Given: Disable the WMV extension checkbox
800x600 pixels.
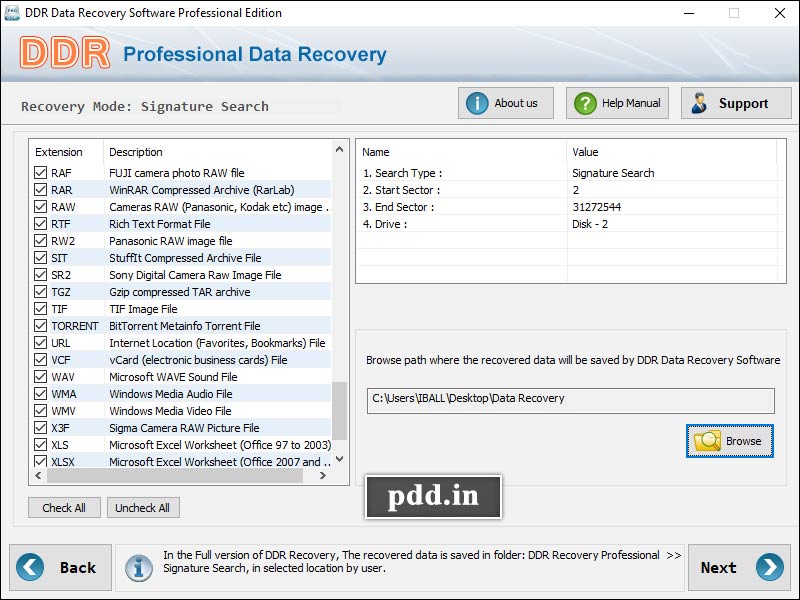Looking at the screenshot, I should coord(40,411).
